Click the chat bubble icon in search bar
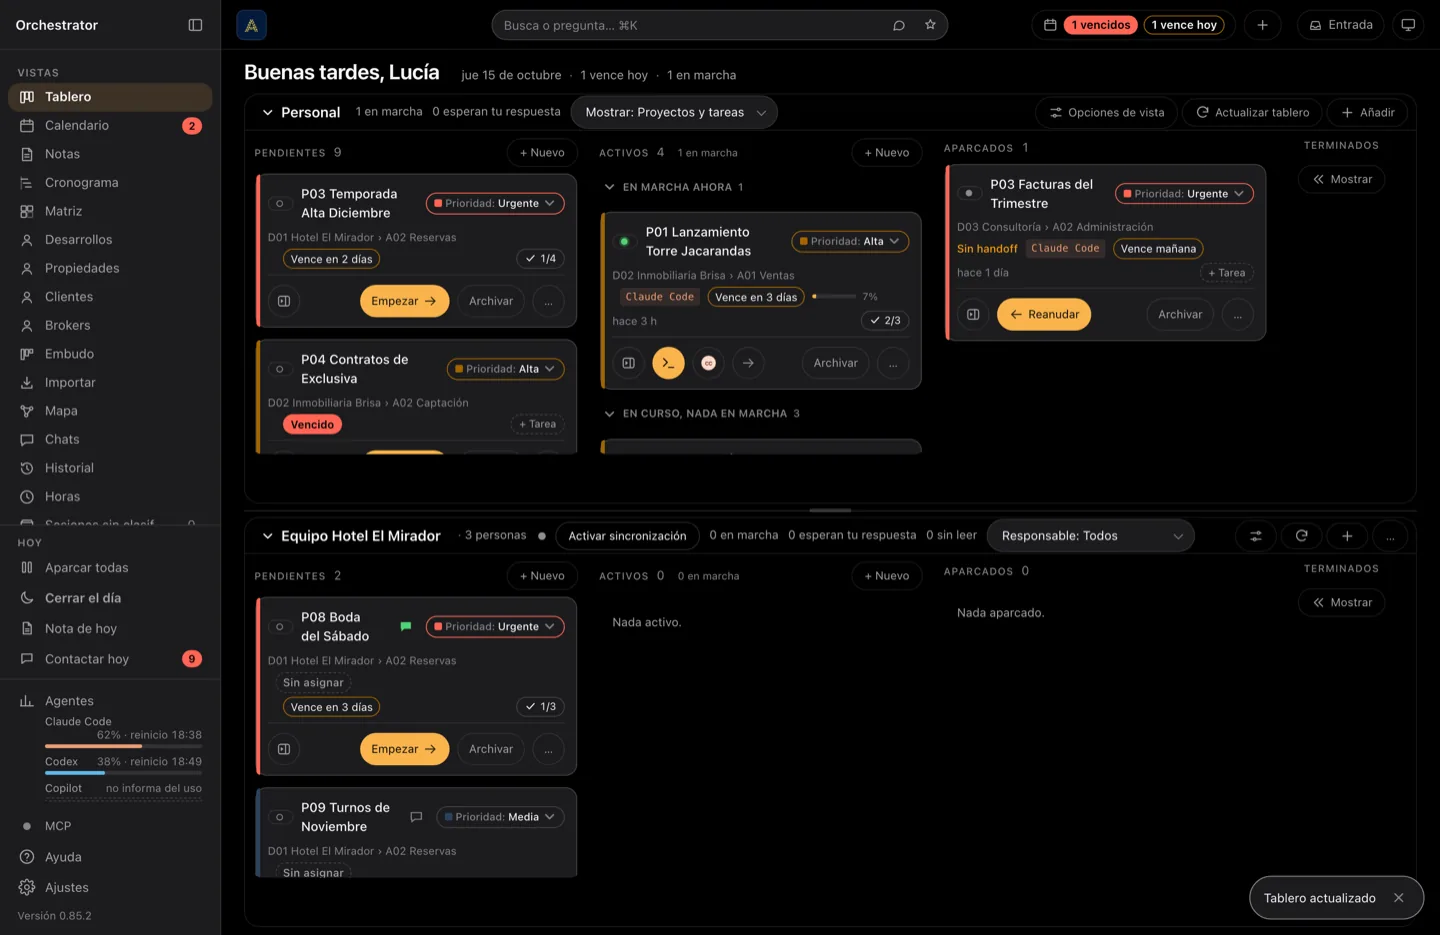Image resolution: width=1440 pixels, height=935 pixels. (x=899, y=25)
